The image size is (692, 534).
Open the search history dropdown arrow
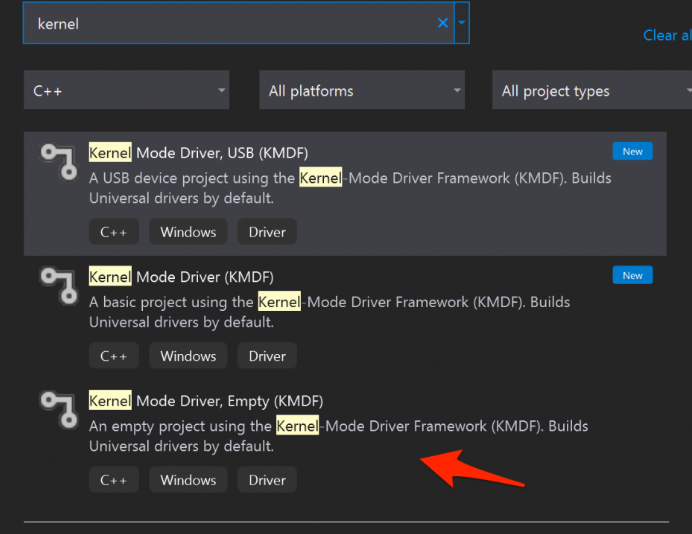pyautogui.click(x=461, y=23)
